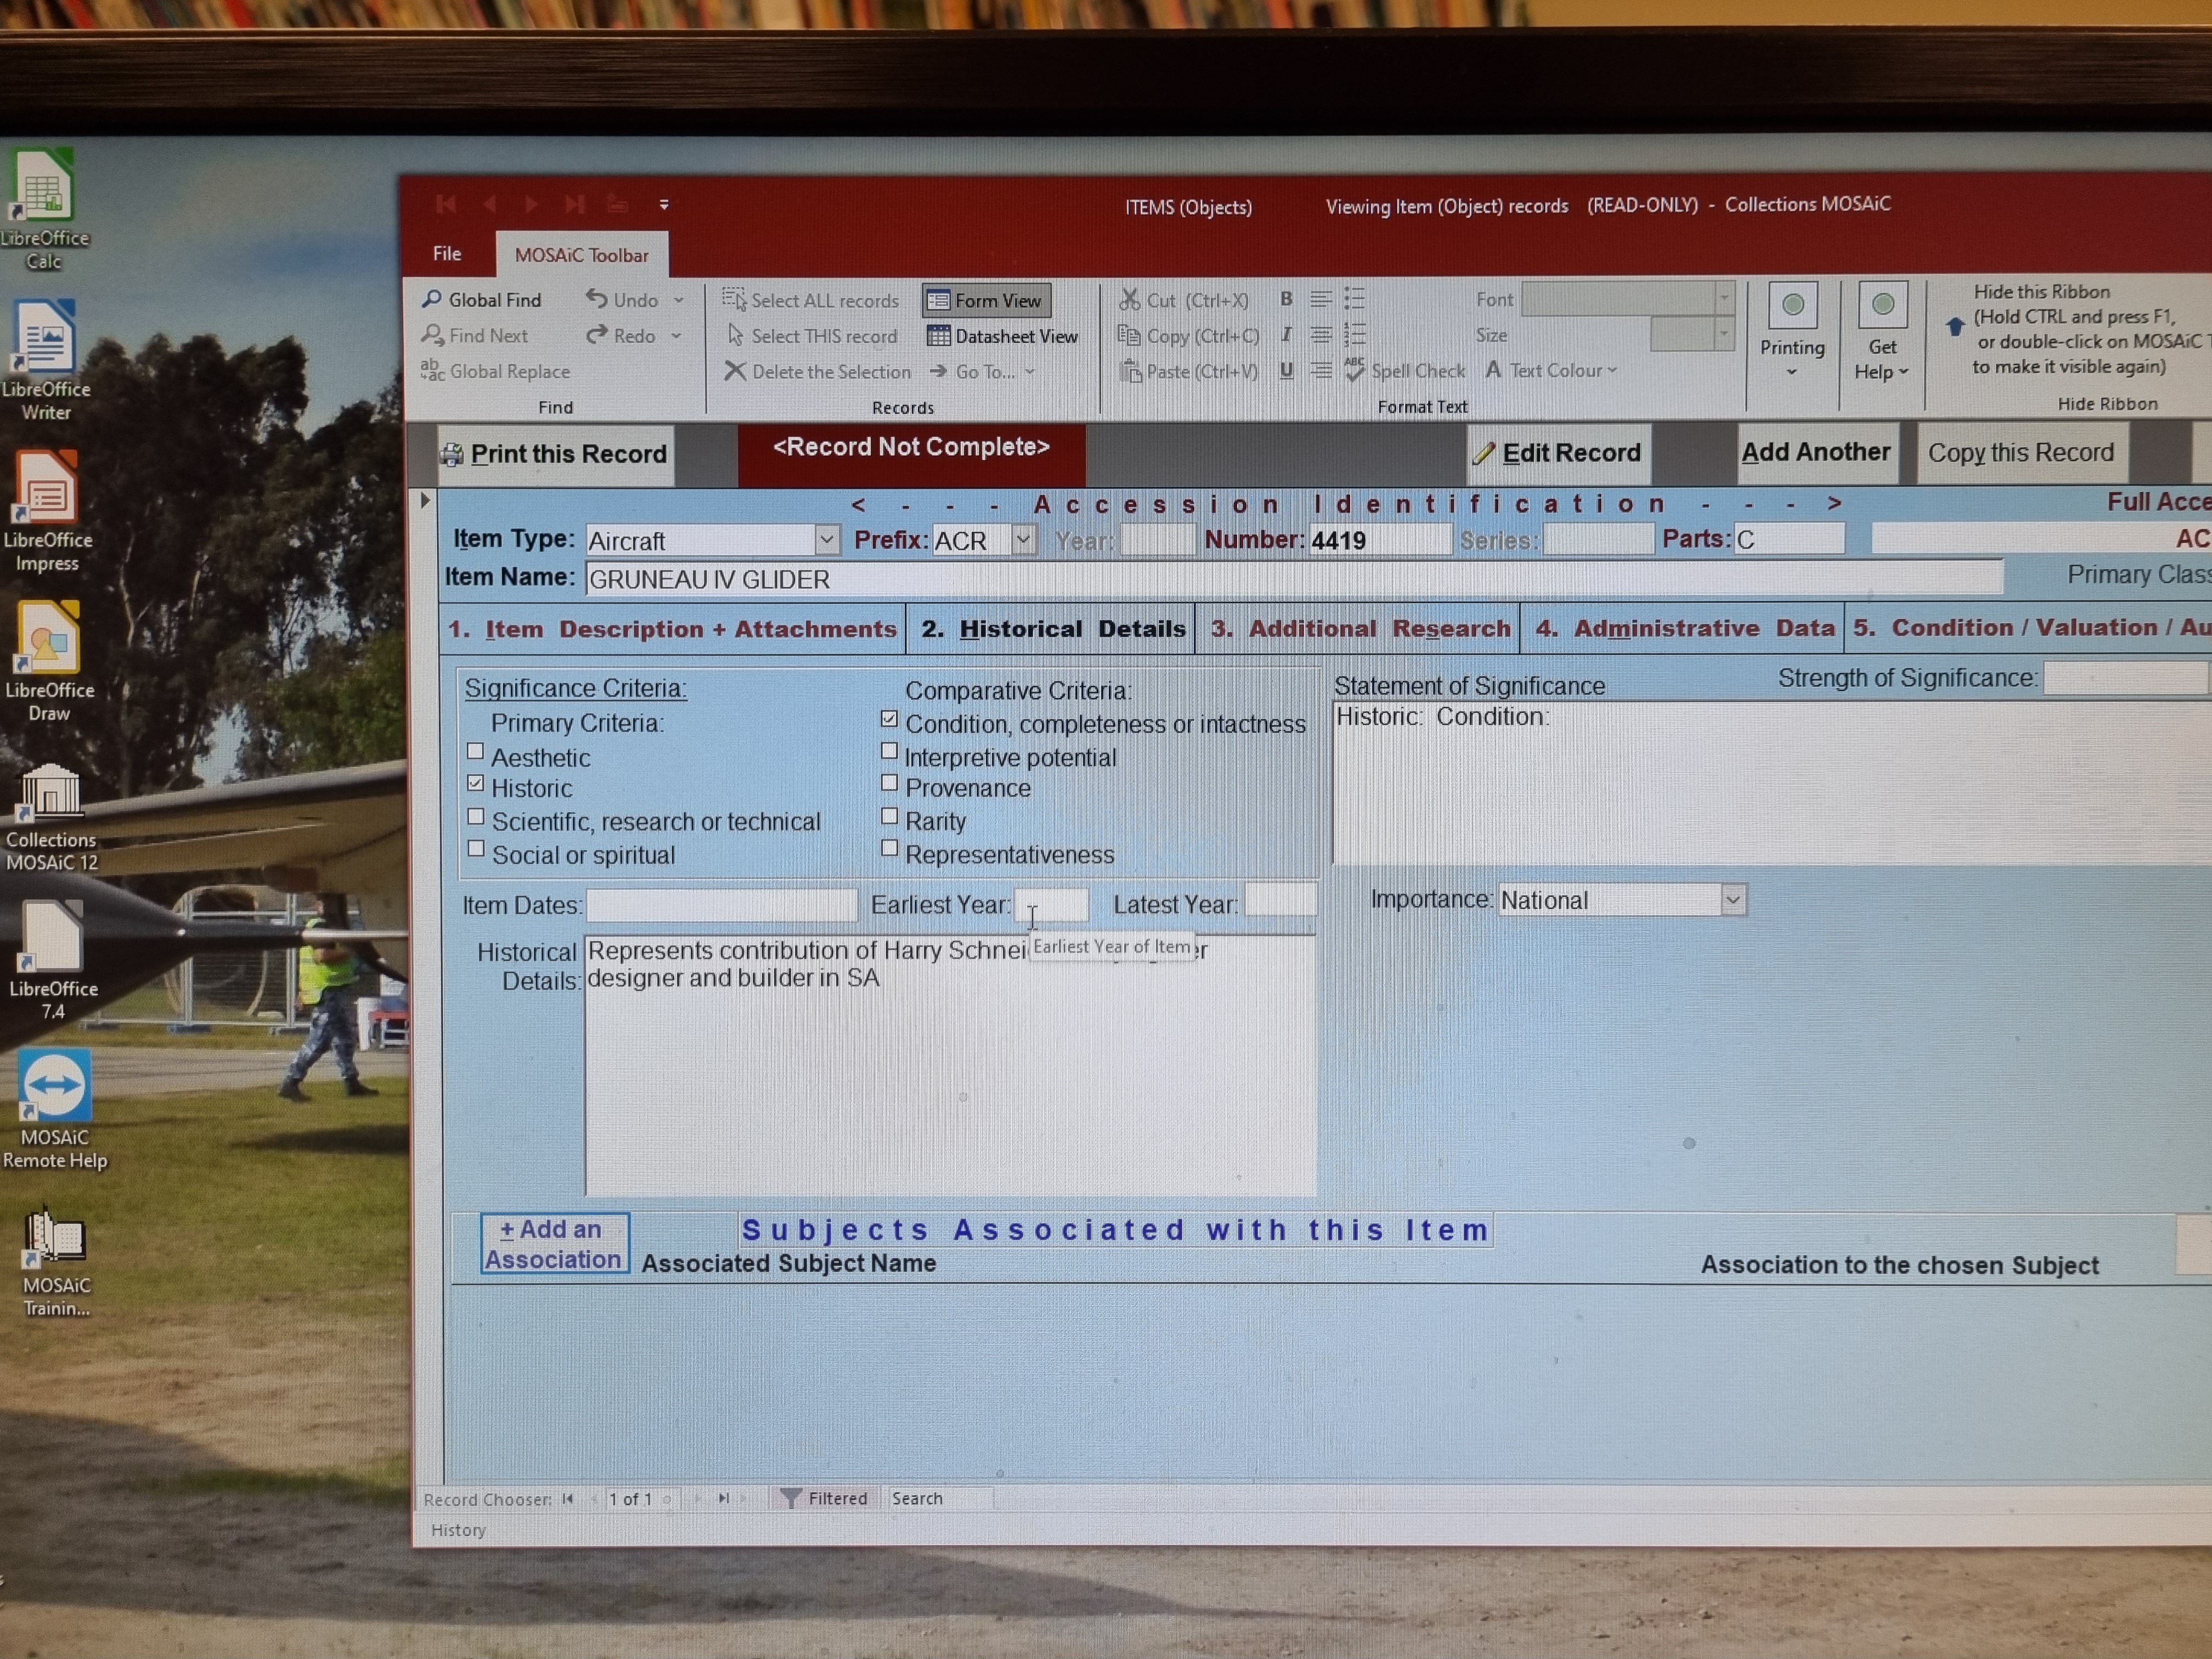Click Print this Record button

(x=556, y=454)
